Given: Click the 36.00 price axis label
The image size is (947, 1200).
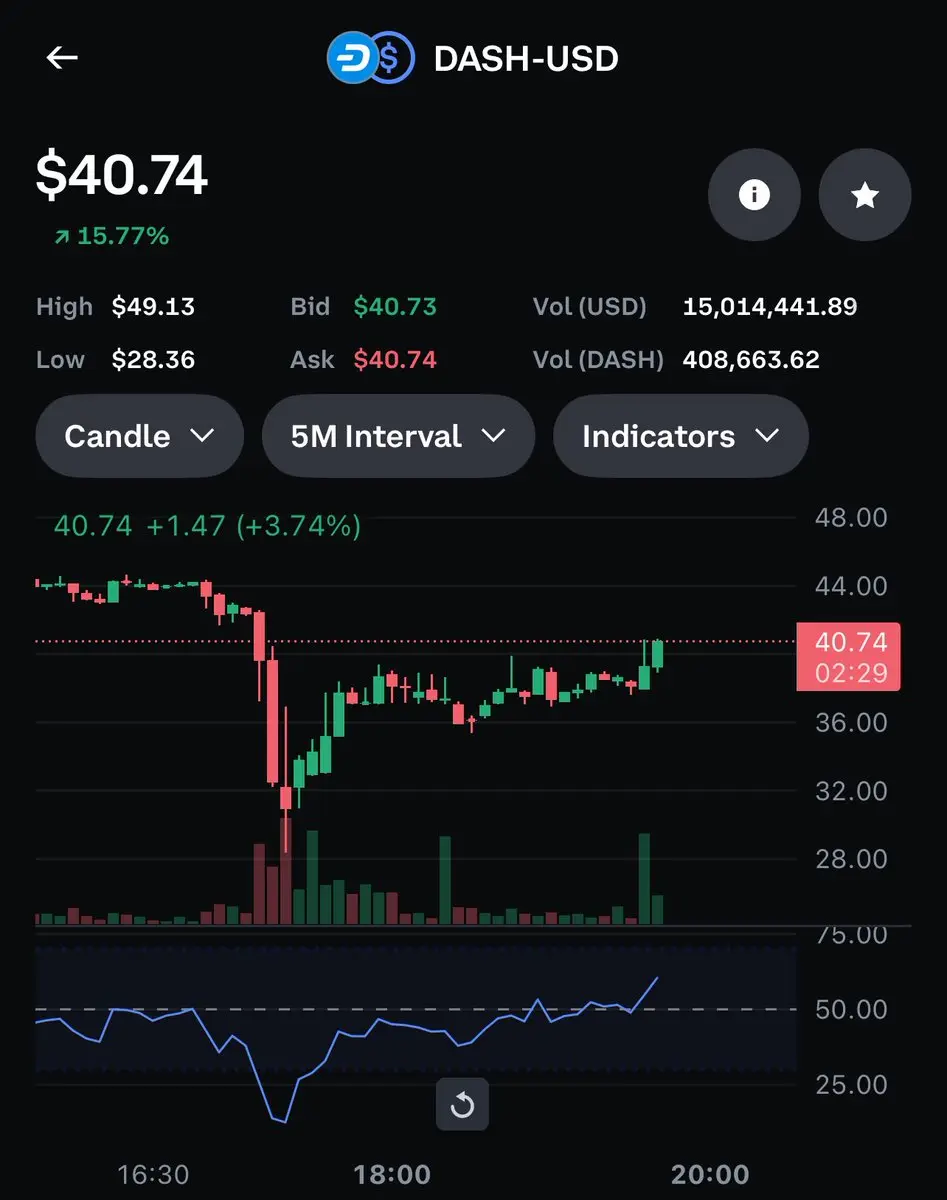Looking at the screenshot, I should pos(851,723).
